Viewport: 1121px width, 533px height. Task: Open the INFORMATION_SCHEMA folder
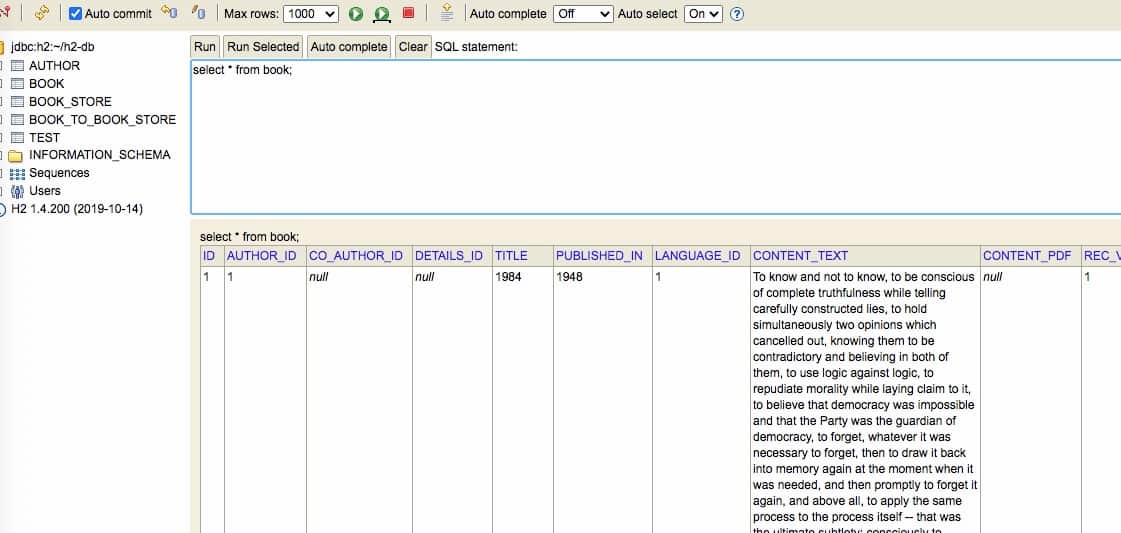[x=99, y=155]
